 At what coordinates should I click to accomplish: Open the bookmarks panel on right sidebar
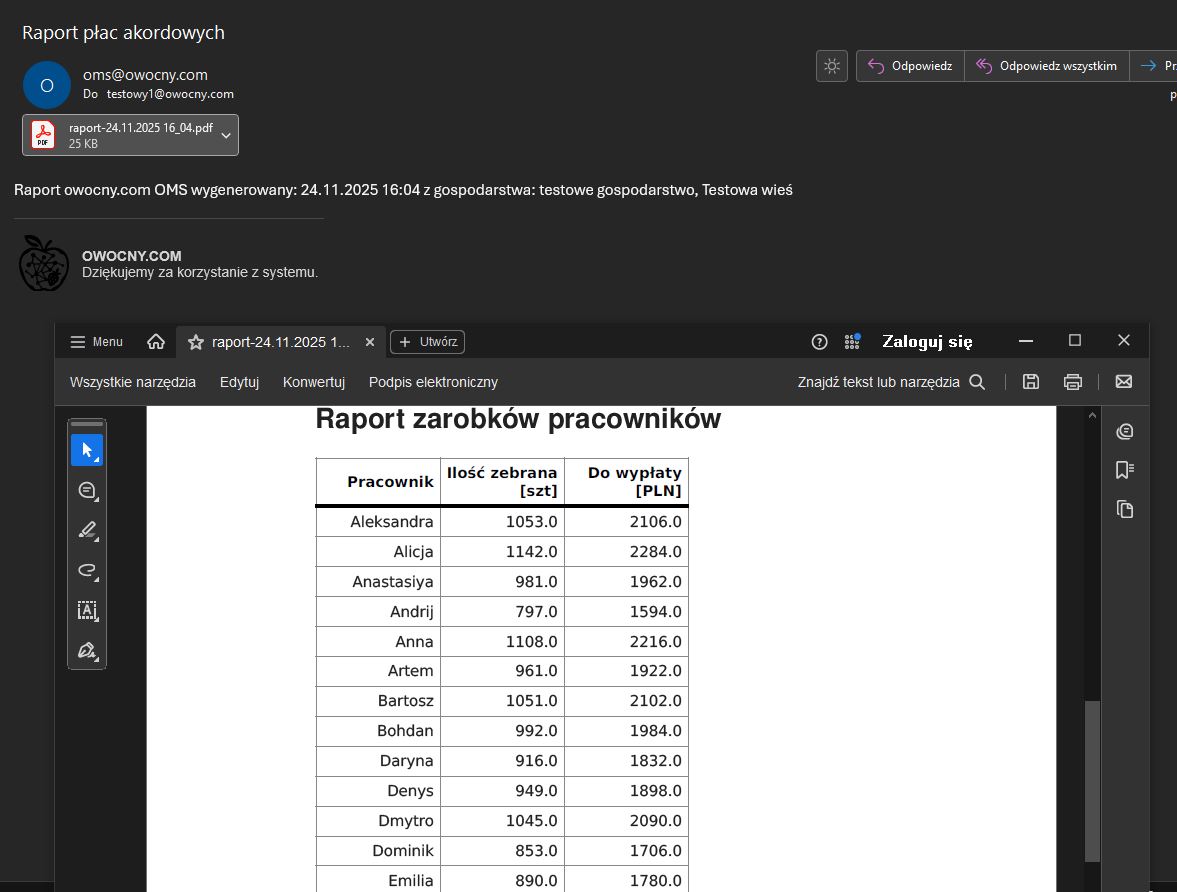tap(1125, 470)
